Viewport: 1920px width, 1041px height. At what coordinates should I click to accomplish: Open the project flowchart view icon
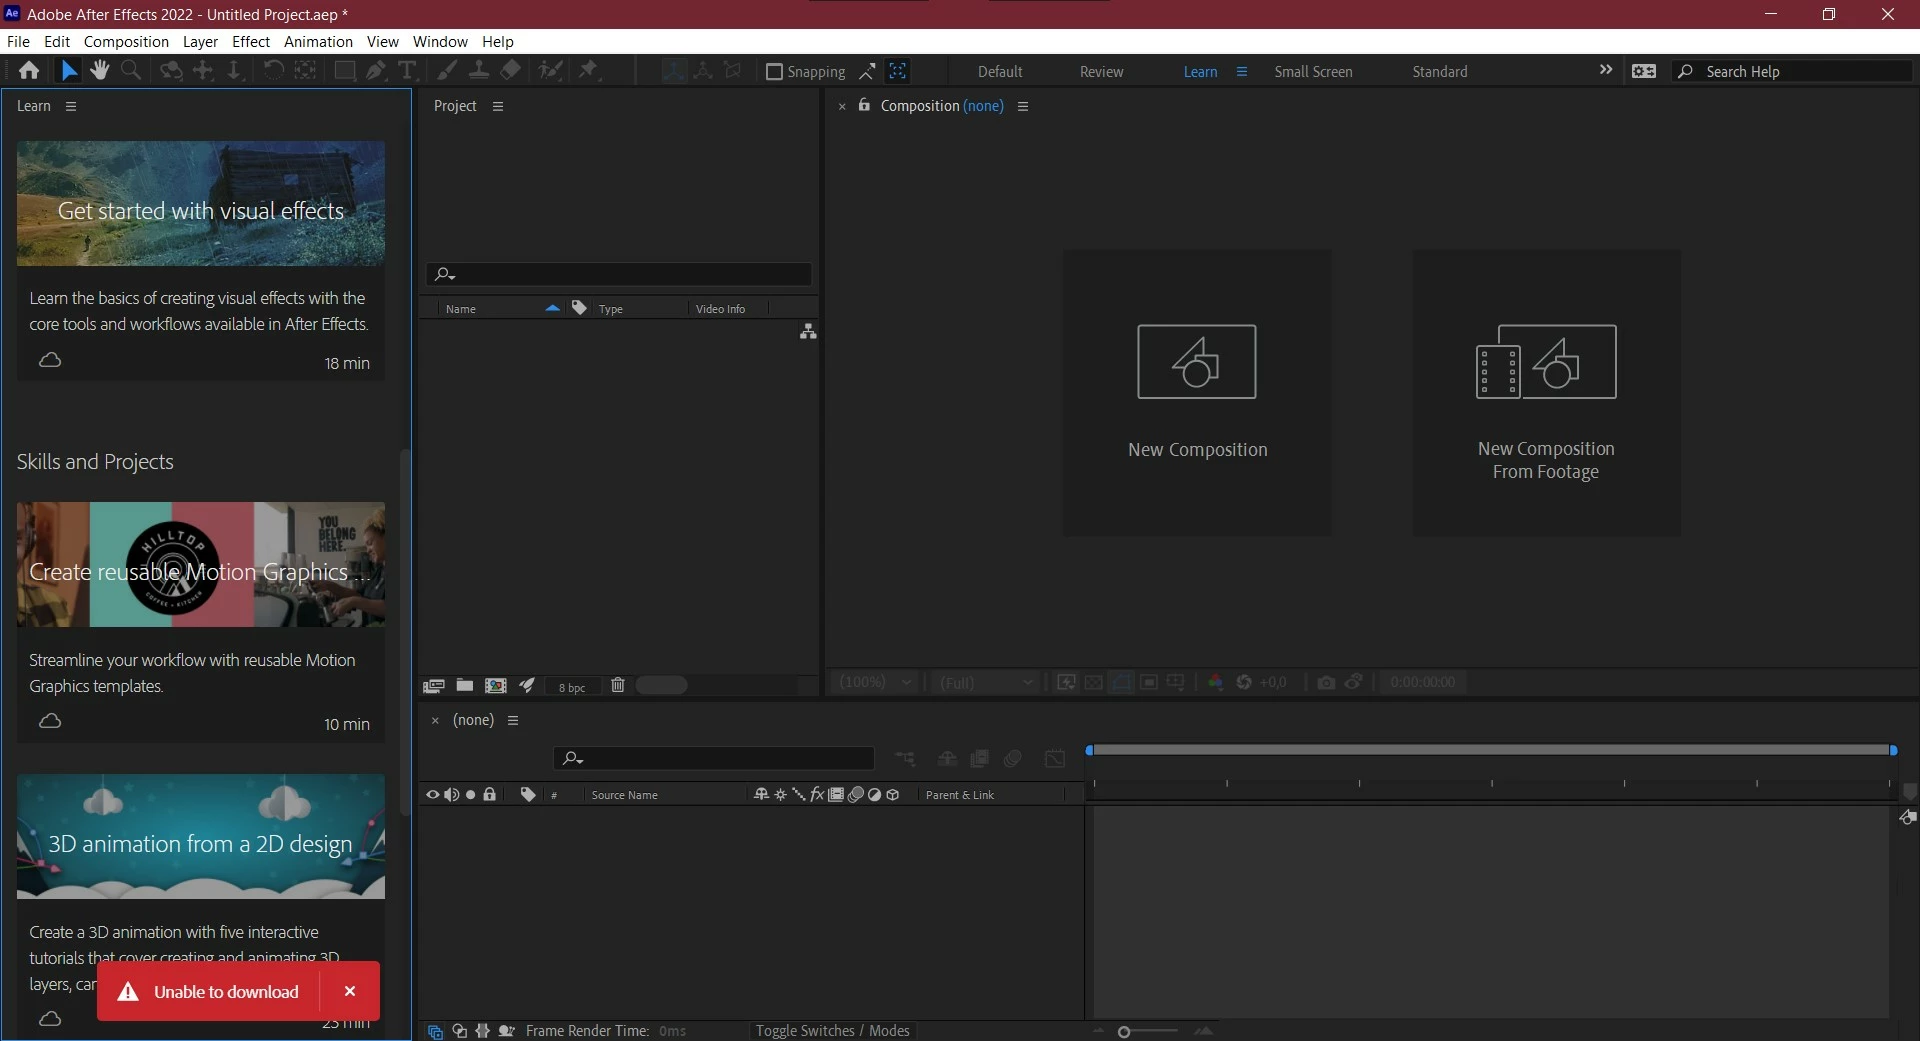pos(808,332)
